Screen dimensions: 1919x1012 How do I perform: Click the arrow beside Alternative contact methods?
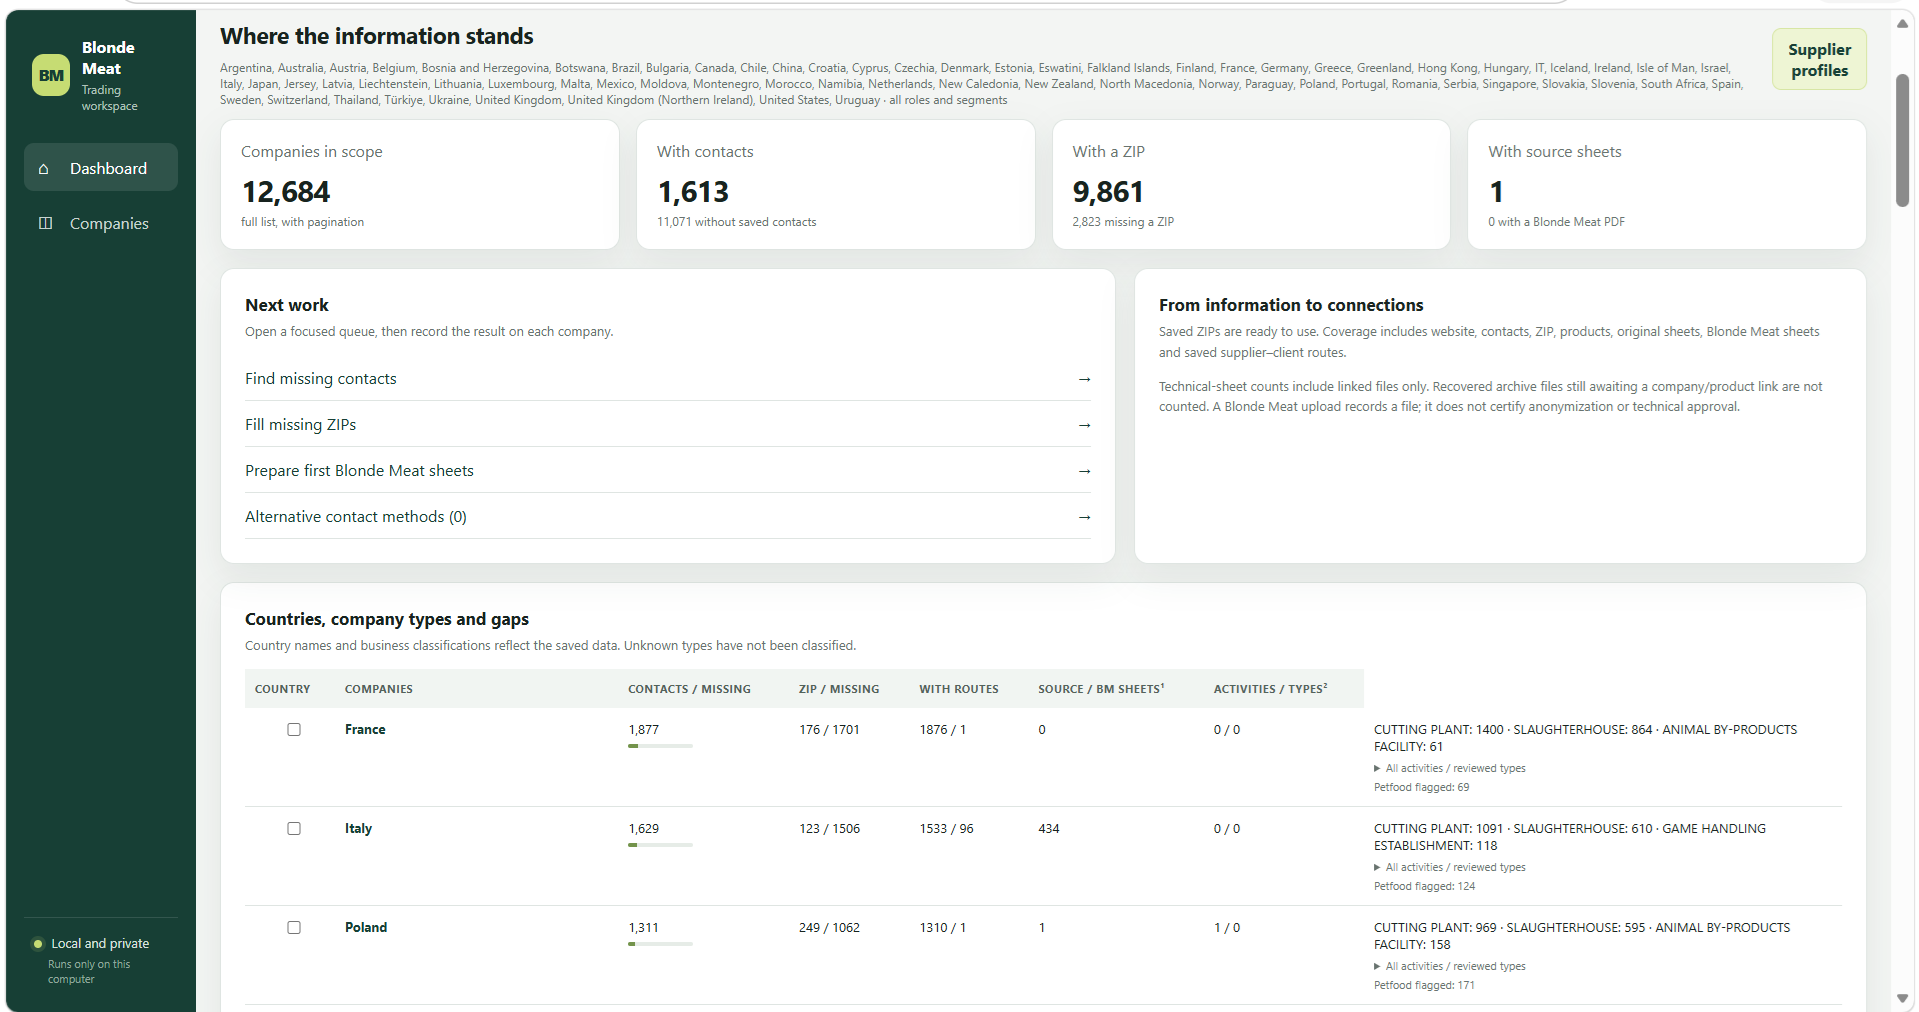(x=1084, y=517)
